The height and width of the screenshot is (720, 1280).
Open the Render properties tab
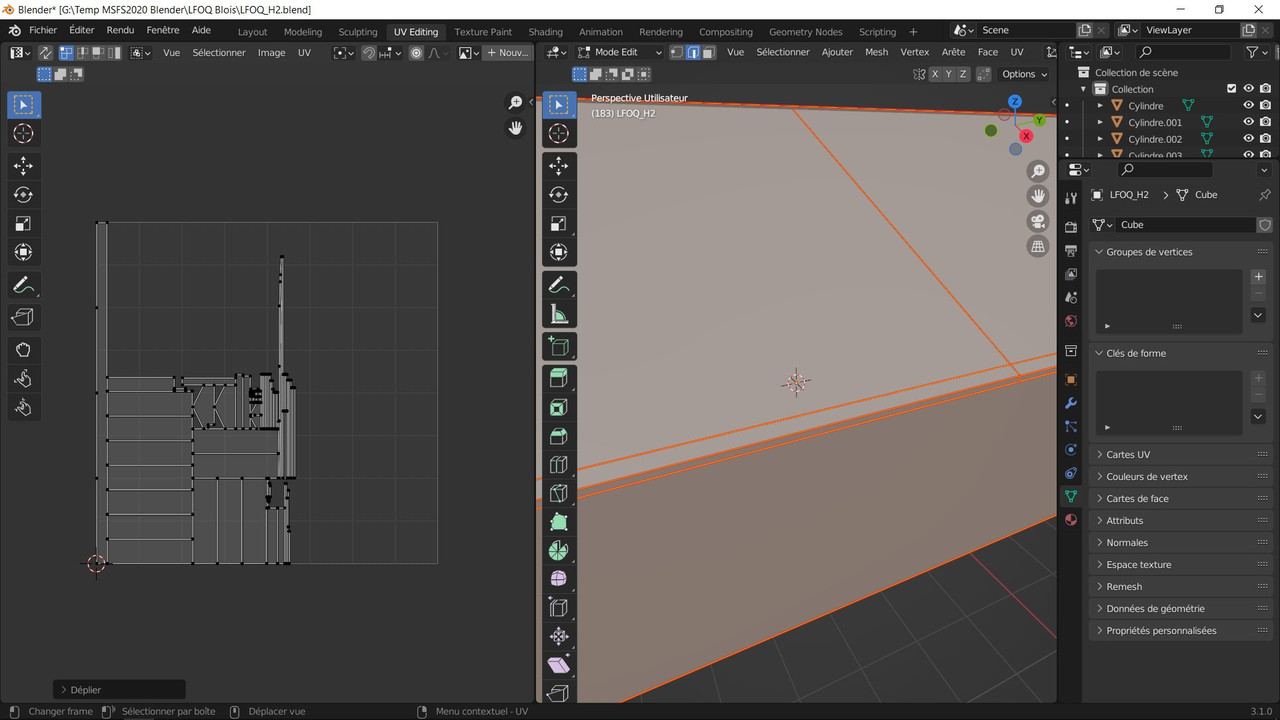1071,227
